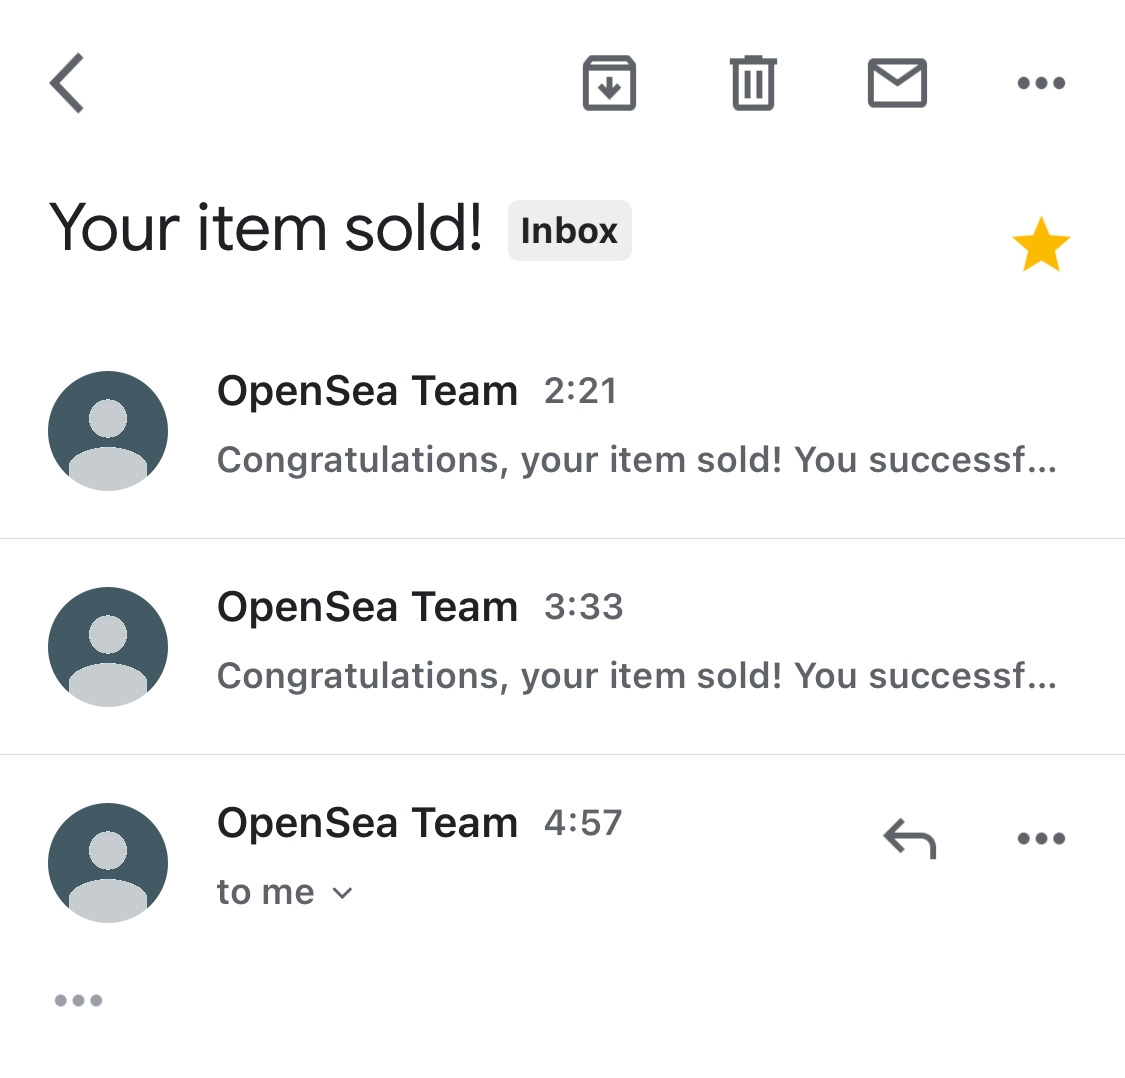
Task: Archive this email conversation
Action: coord(609,83)
